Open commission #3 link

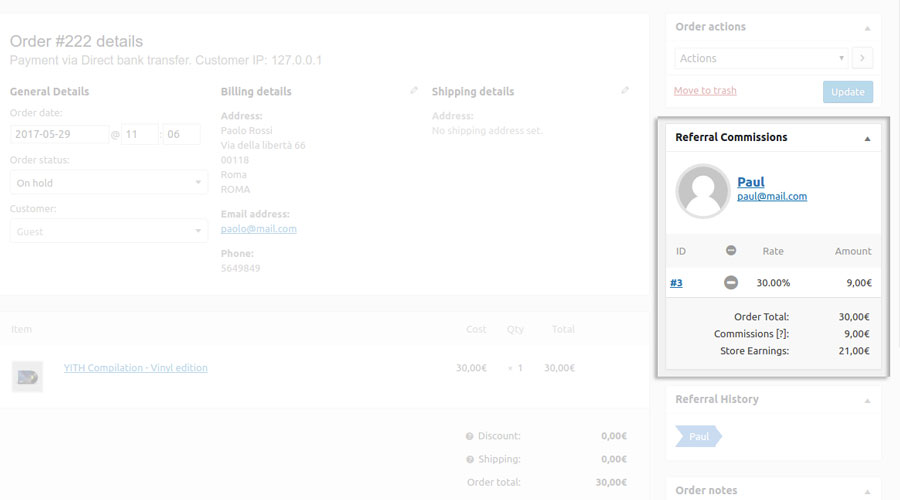tap(677, 283)
